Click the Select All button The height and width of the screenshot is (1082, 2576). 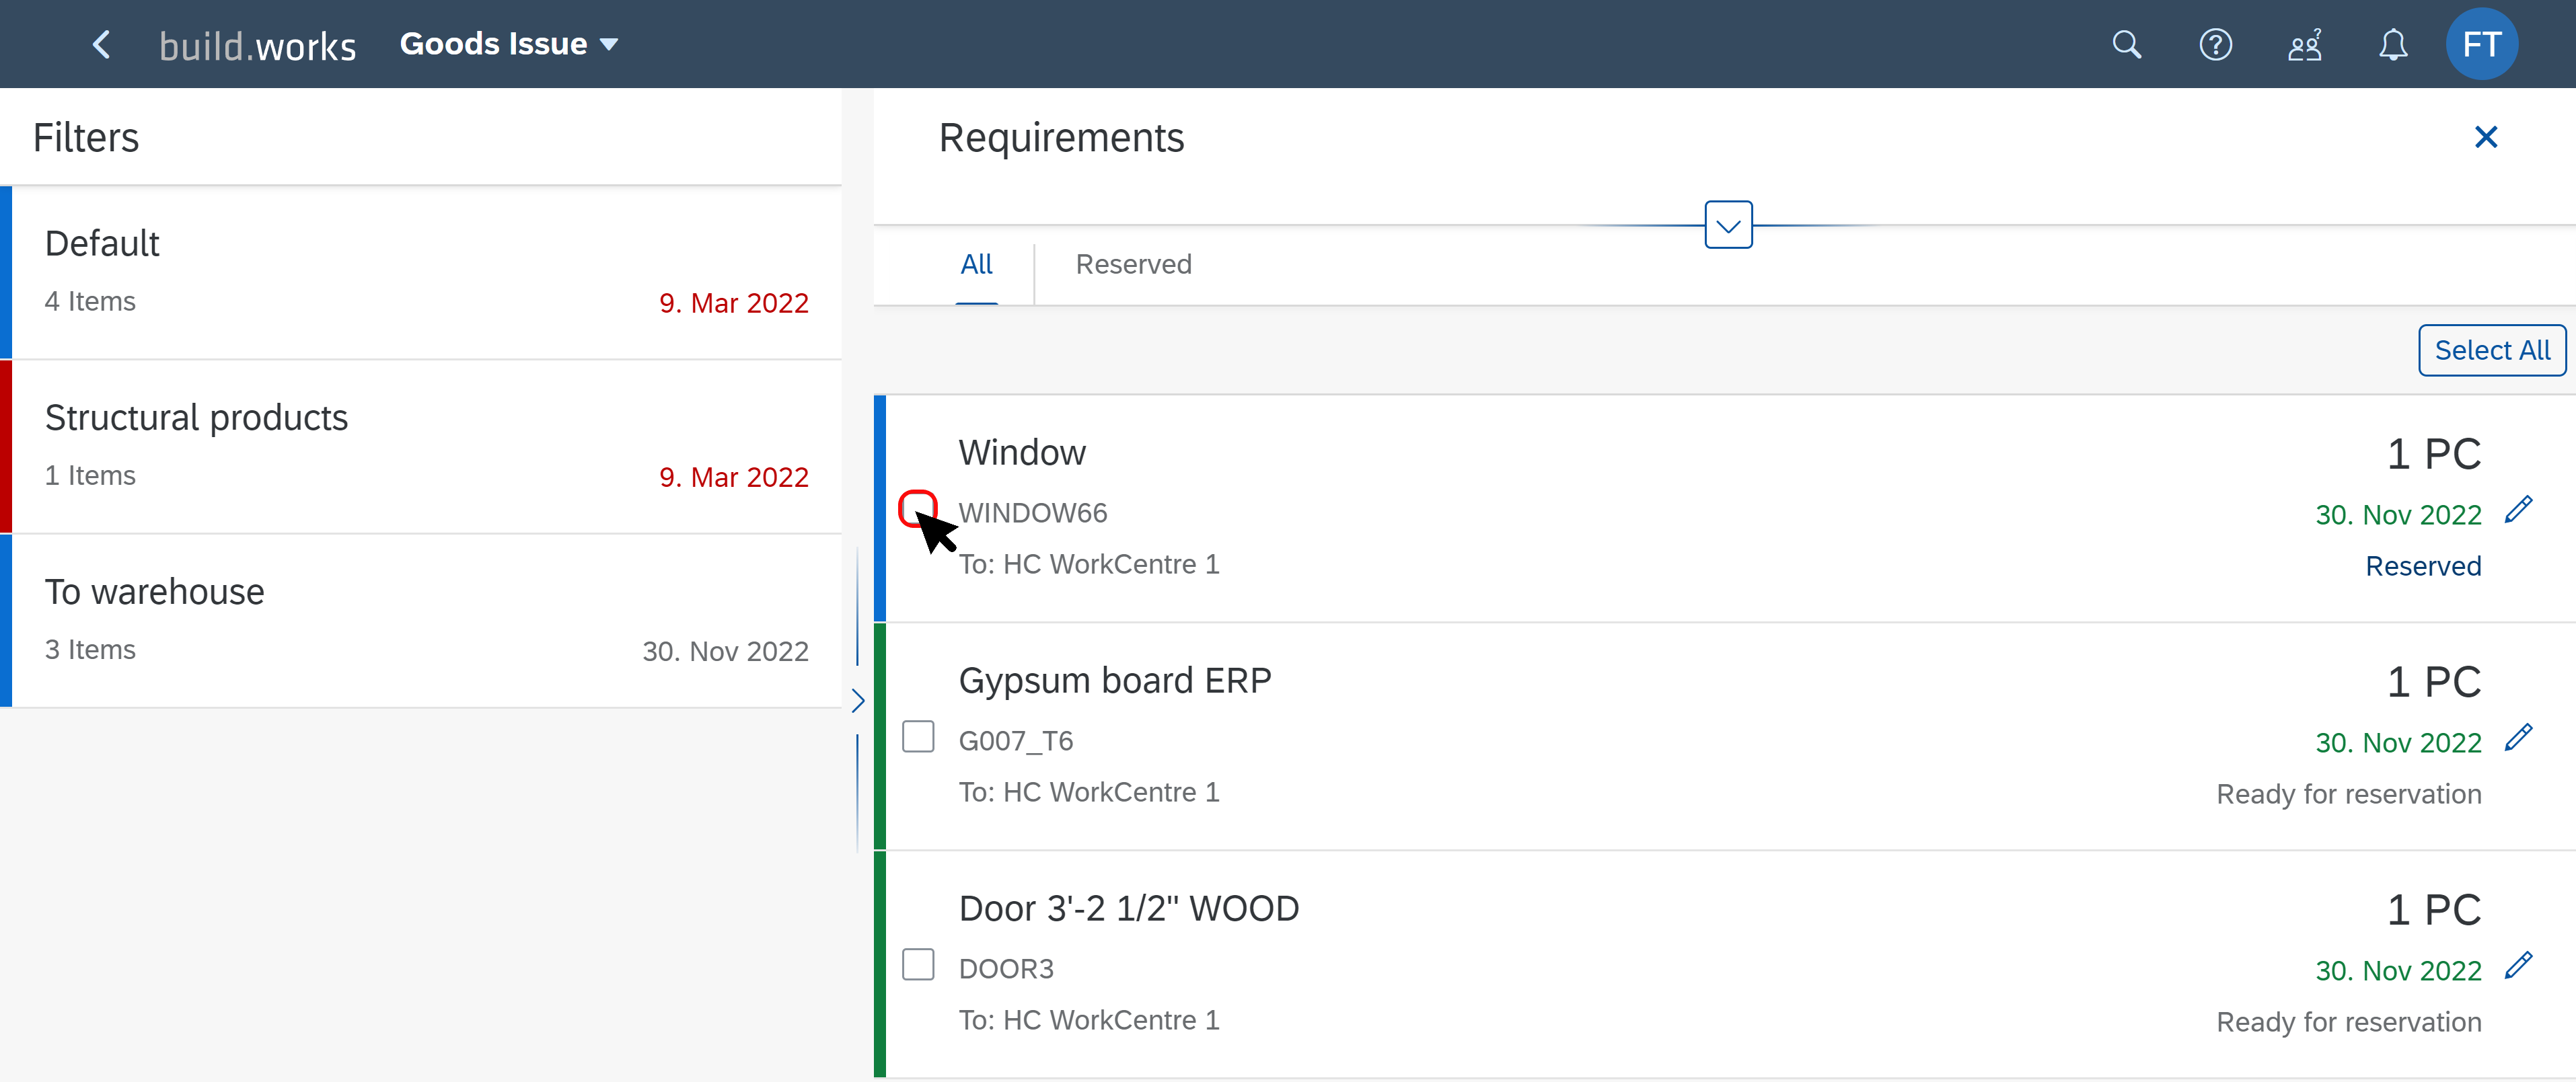2491,350
